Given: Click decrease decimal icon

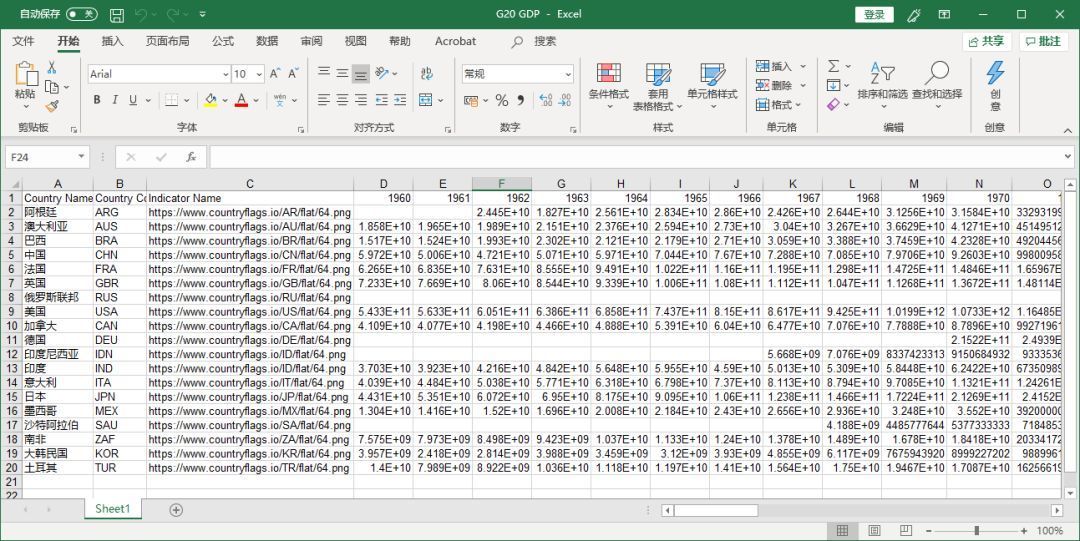Looking at the screenshot, I should coord(565,101).
